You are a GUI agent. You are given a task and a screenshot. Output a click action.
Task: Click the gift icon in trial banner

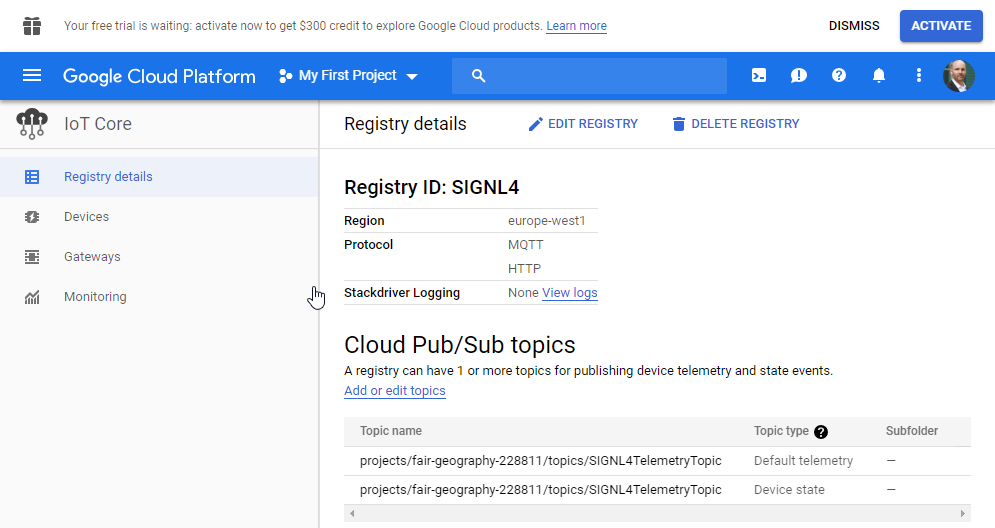tap(32, 26)
